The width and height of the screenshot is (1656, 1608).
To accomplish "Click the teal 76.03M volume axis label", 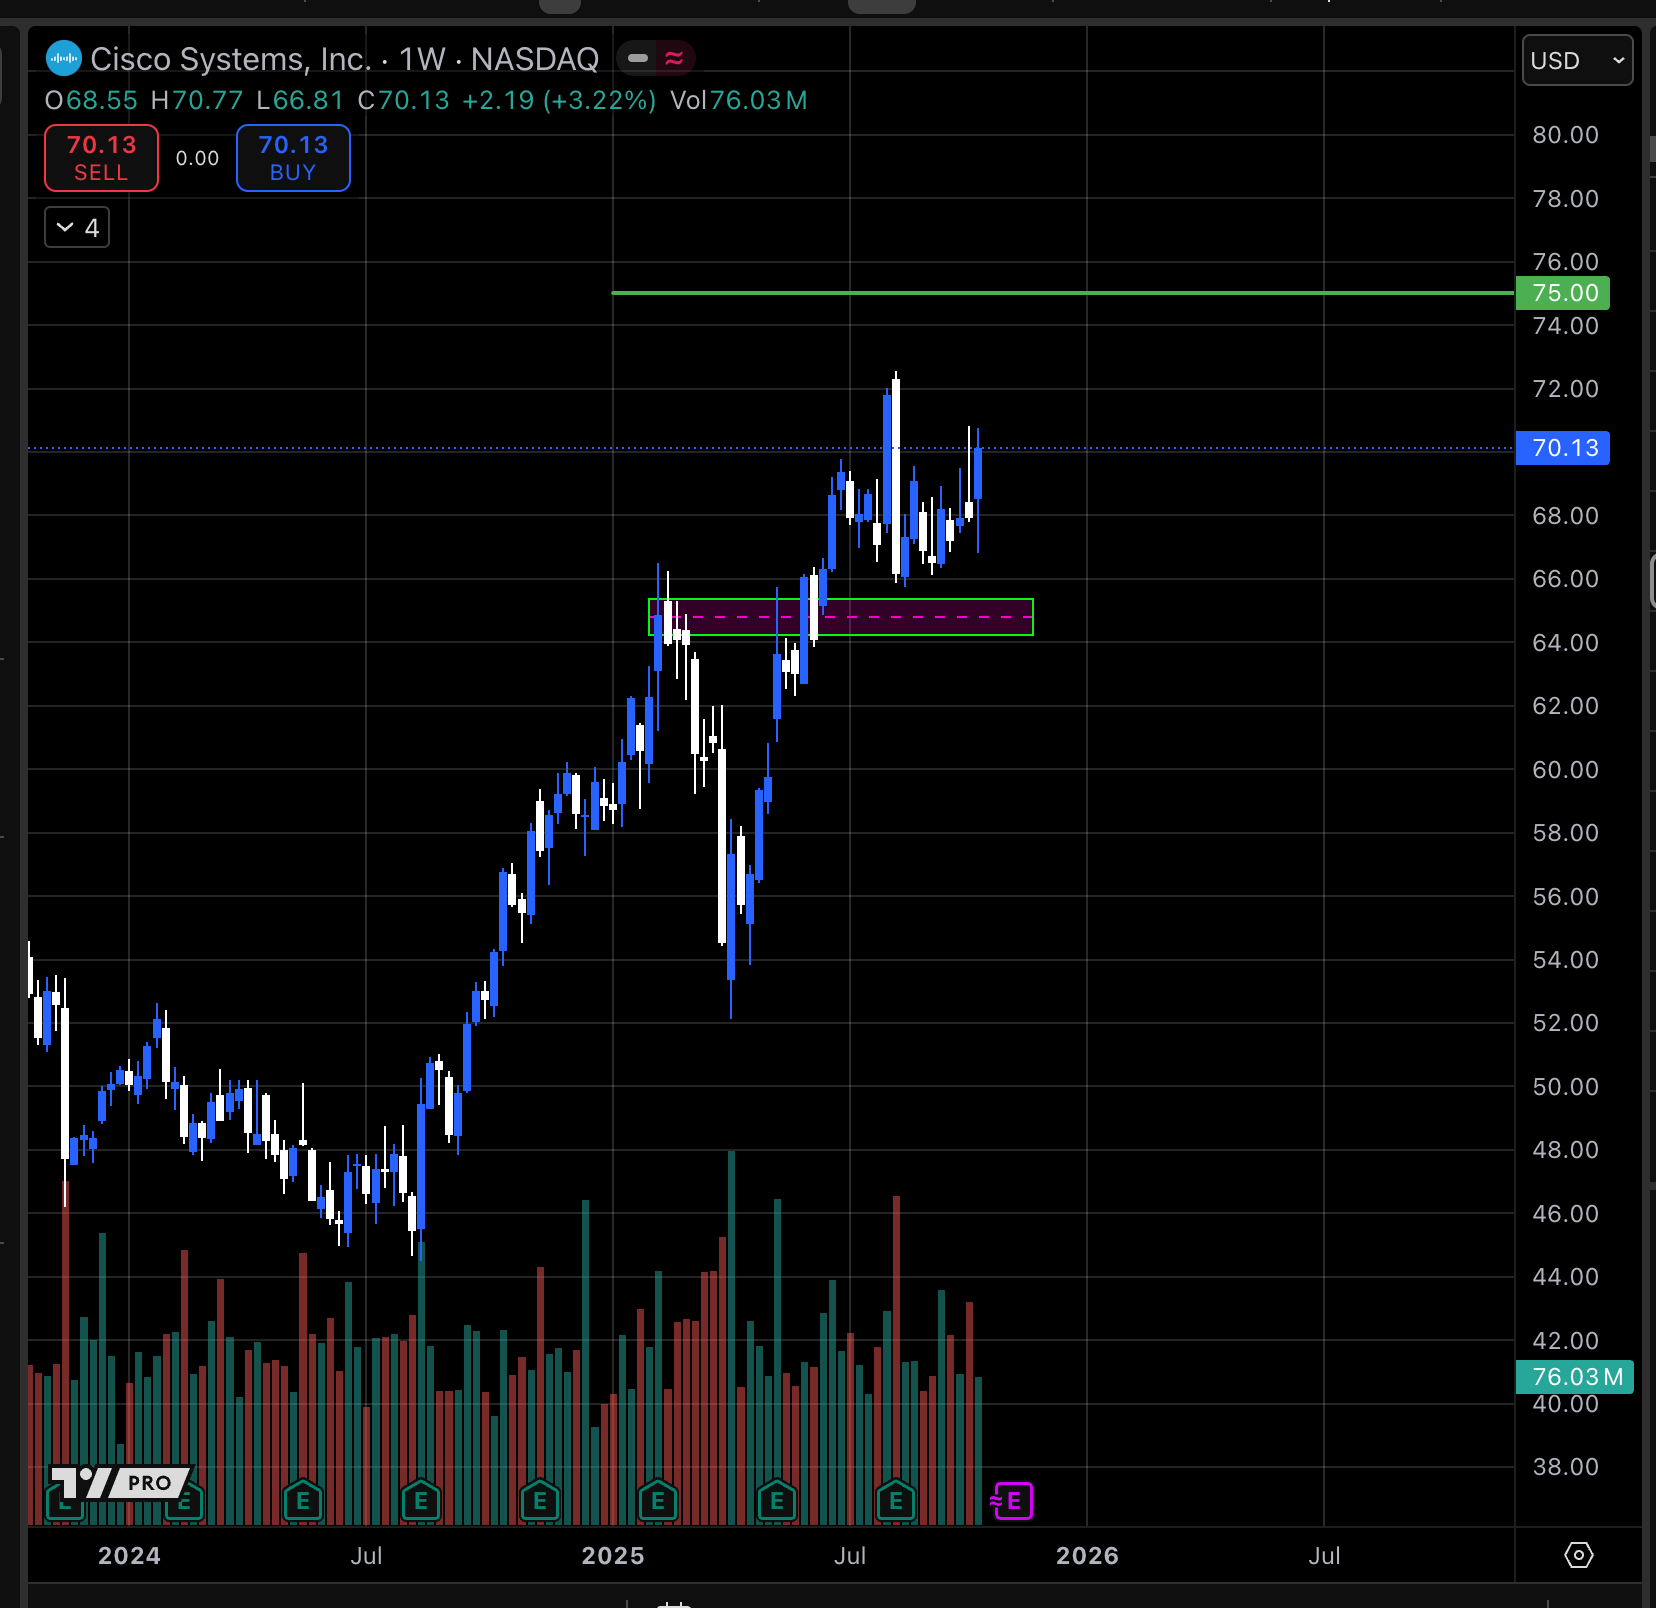I will click(x=1575, y=1377).
